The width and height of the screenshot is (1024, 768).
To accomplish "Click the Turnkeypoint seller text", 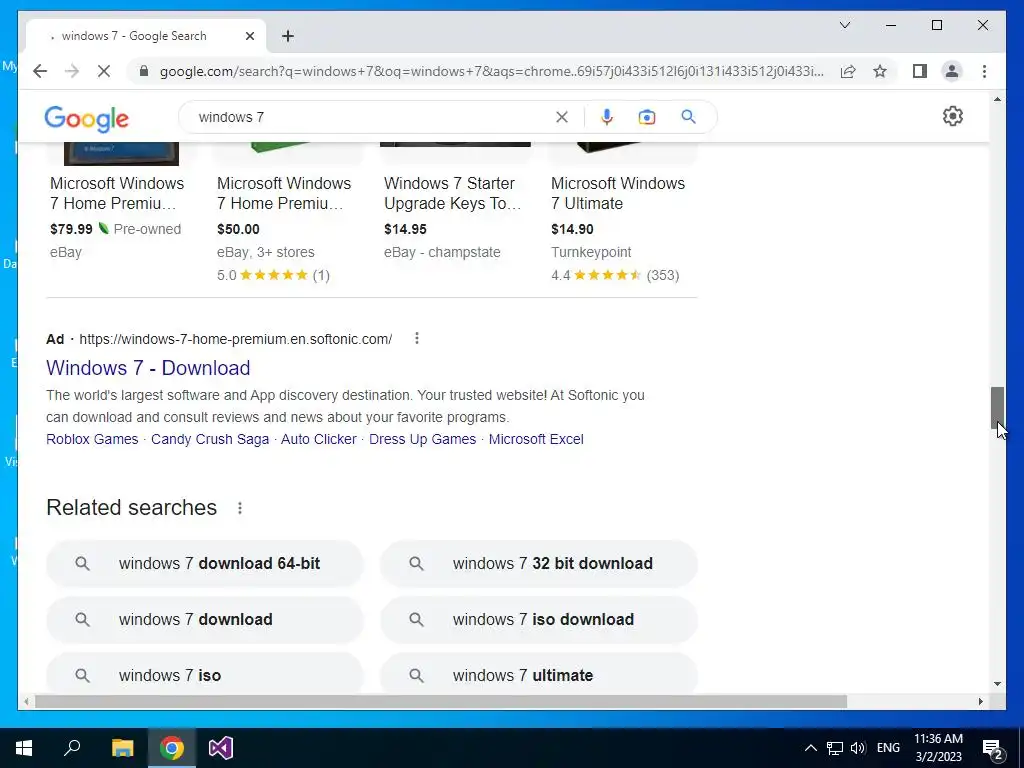I will click(591, 252).
